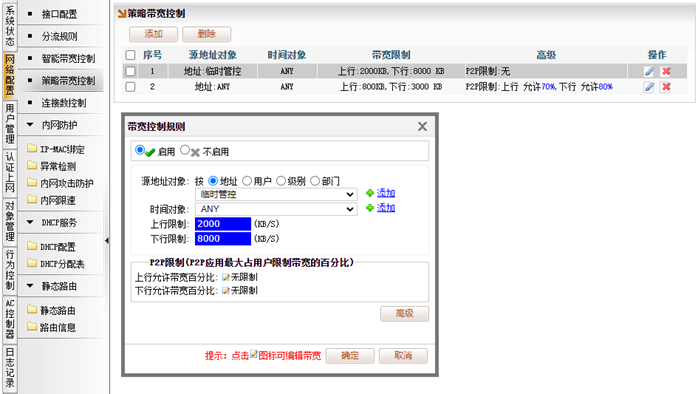The width and height of the screenshot is (698, 394).
Task: Switch to 系统状态 vertical tab
Action: [x=10, y=26]
